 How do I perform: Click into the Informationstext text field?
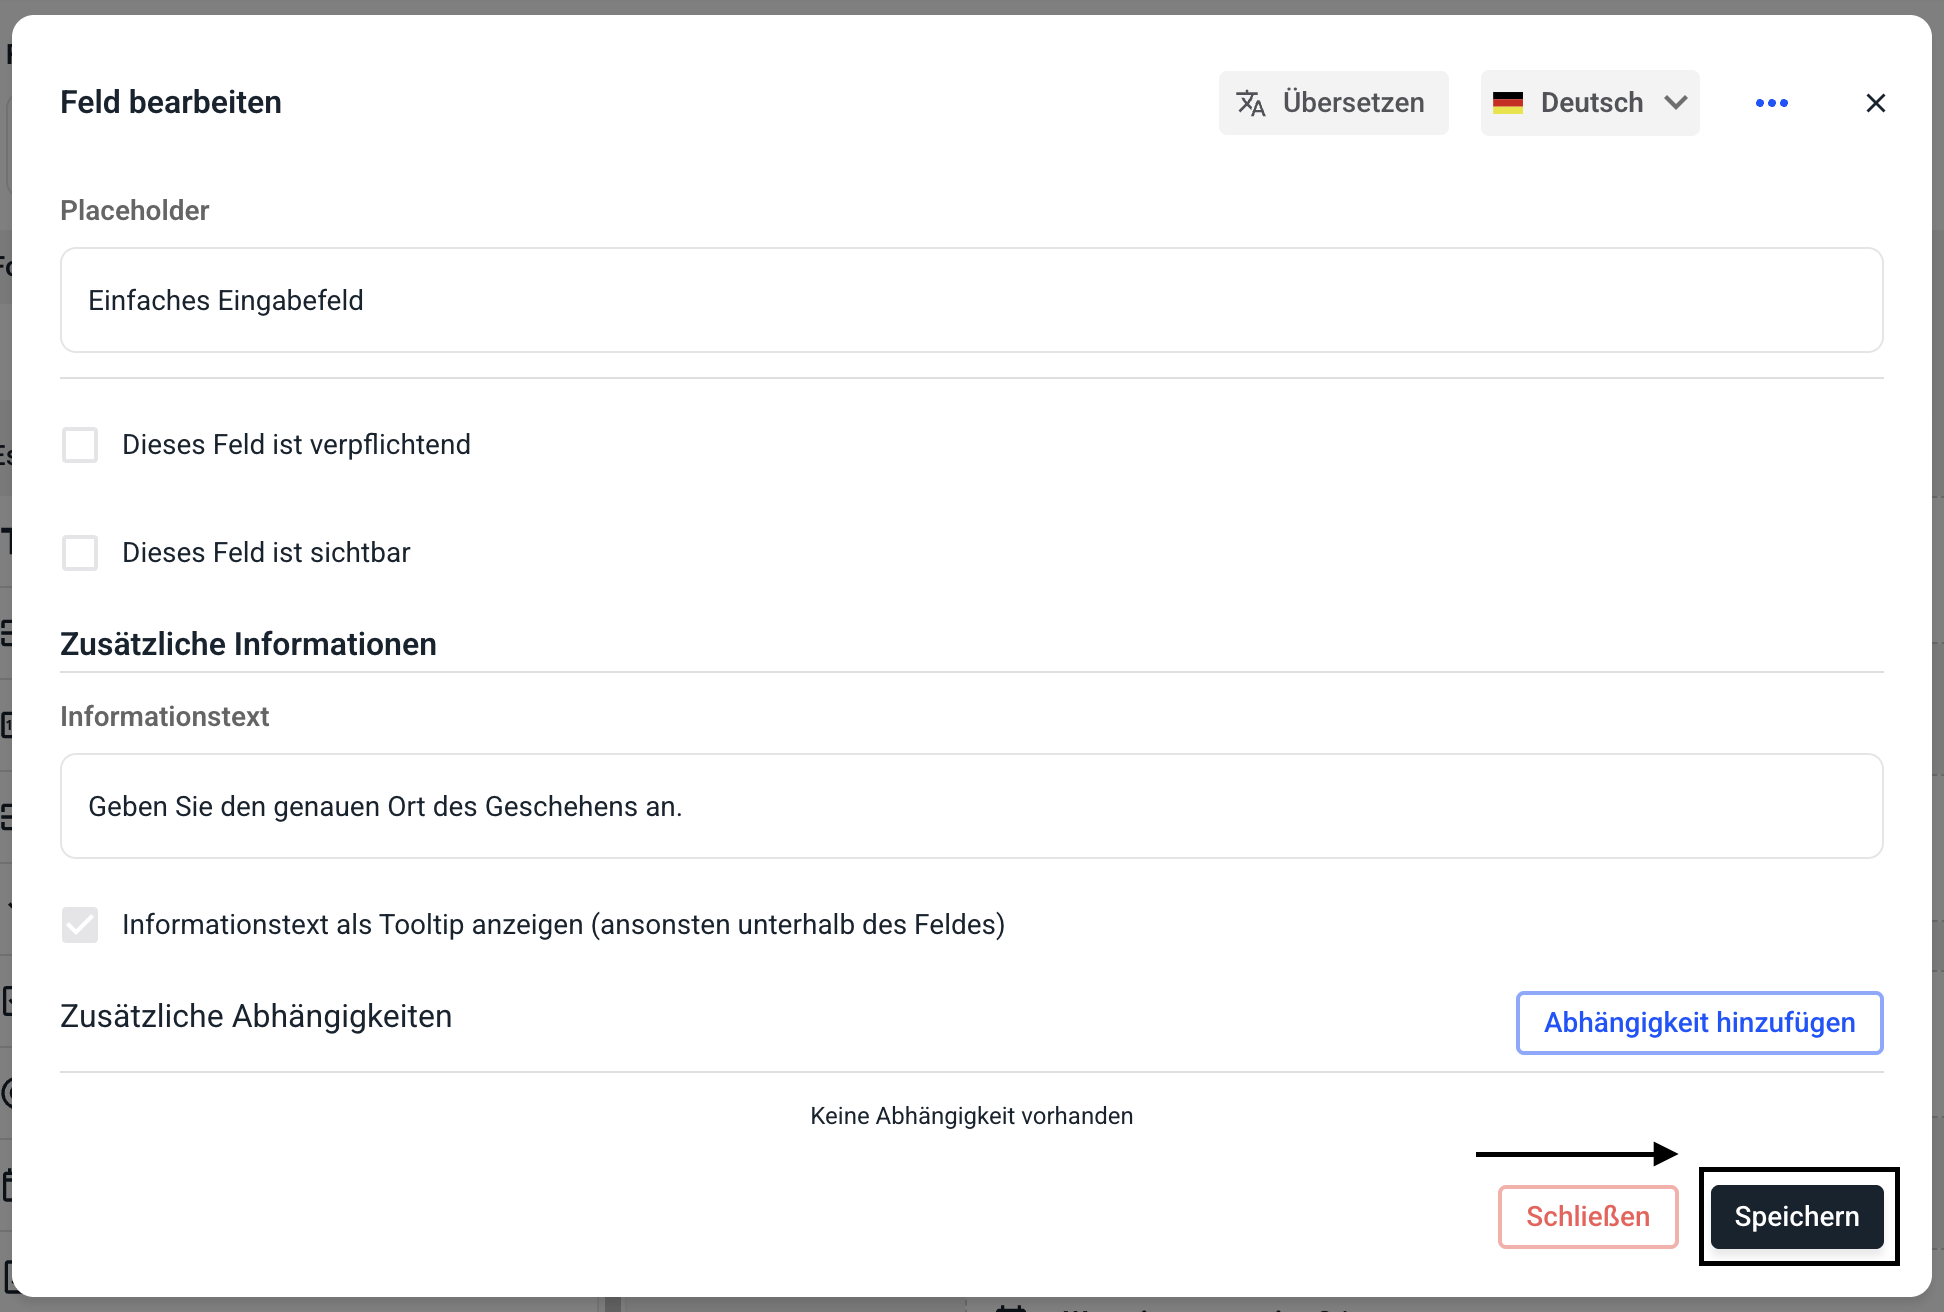point(971,806)
